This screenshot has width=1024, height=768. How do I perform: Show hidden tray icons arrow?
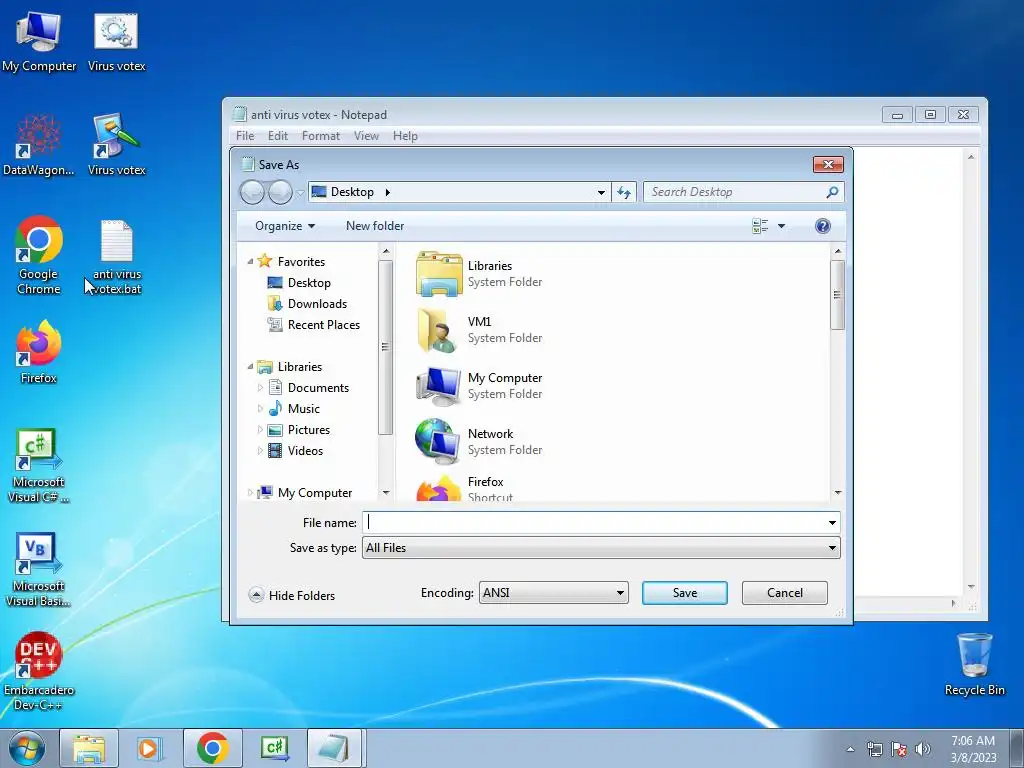click(x=850, y=749)
